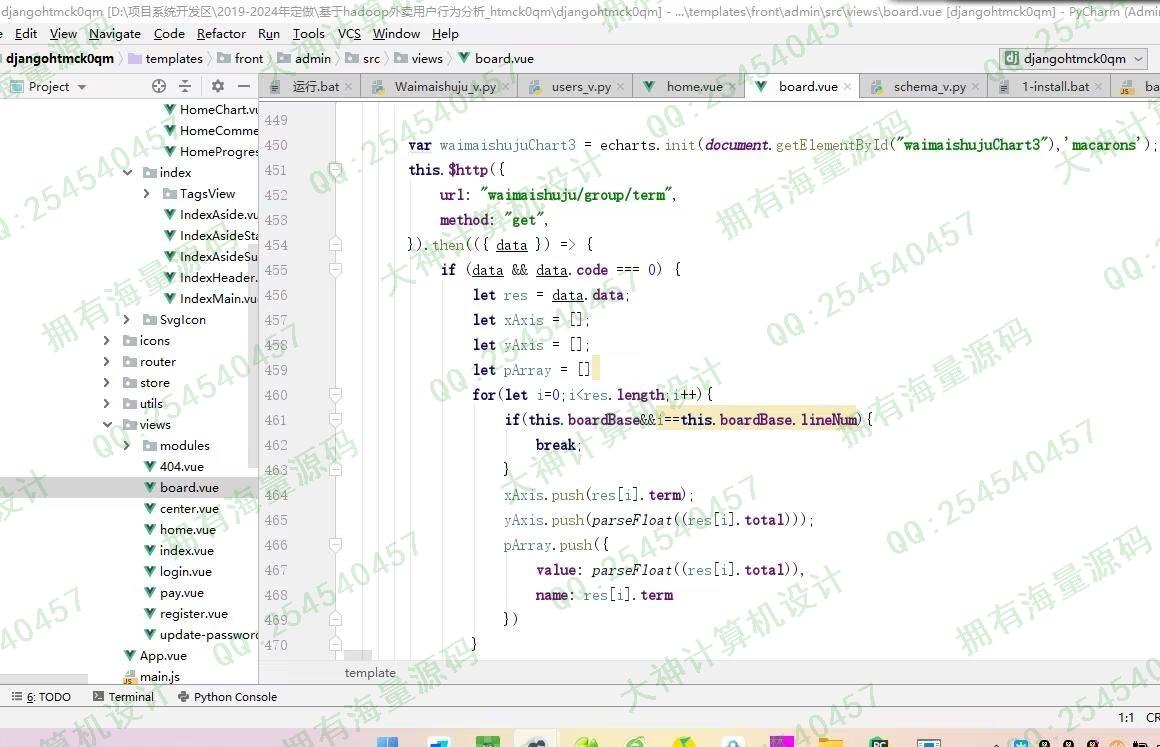This screenshot has height=747, width=1160.
Task: Switch to the home.vue editor tab
Action: pyautogui.click(x=687, y=87)
